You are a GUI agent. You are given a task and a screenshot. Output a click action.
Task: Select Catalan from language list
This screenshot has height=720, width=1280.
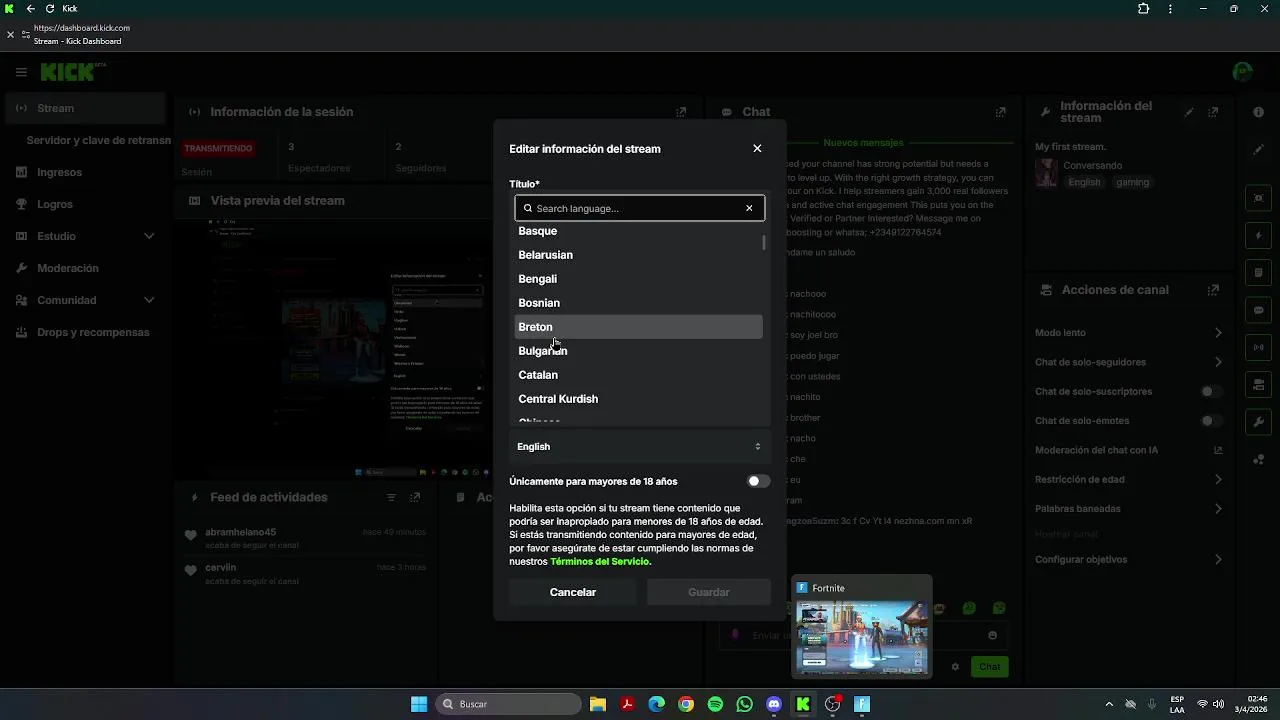(638, 375)
